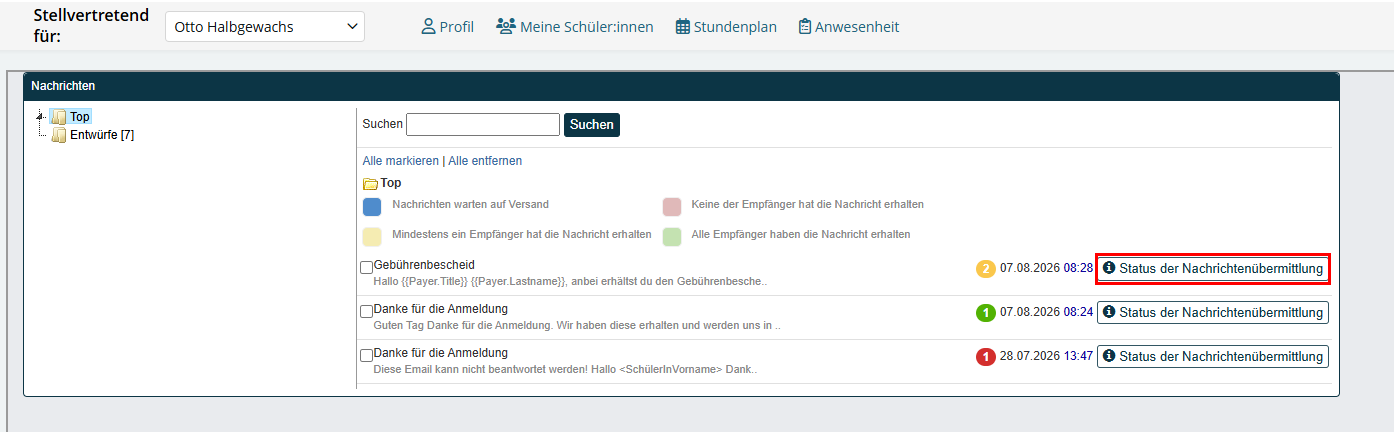Open Danke für die Anmeldung from 07.08.2026
Viewport: 1394px width, 432px height.
(440, 309)
